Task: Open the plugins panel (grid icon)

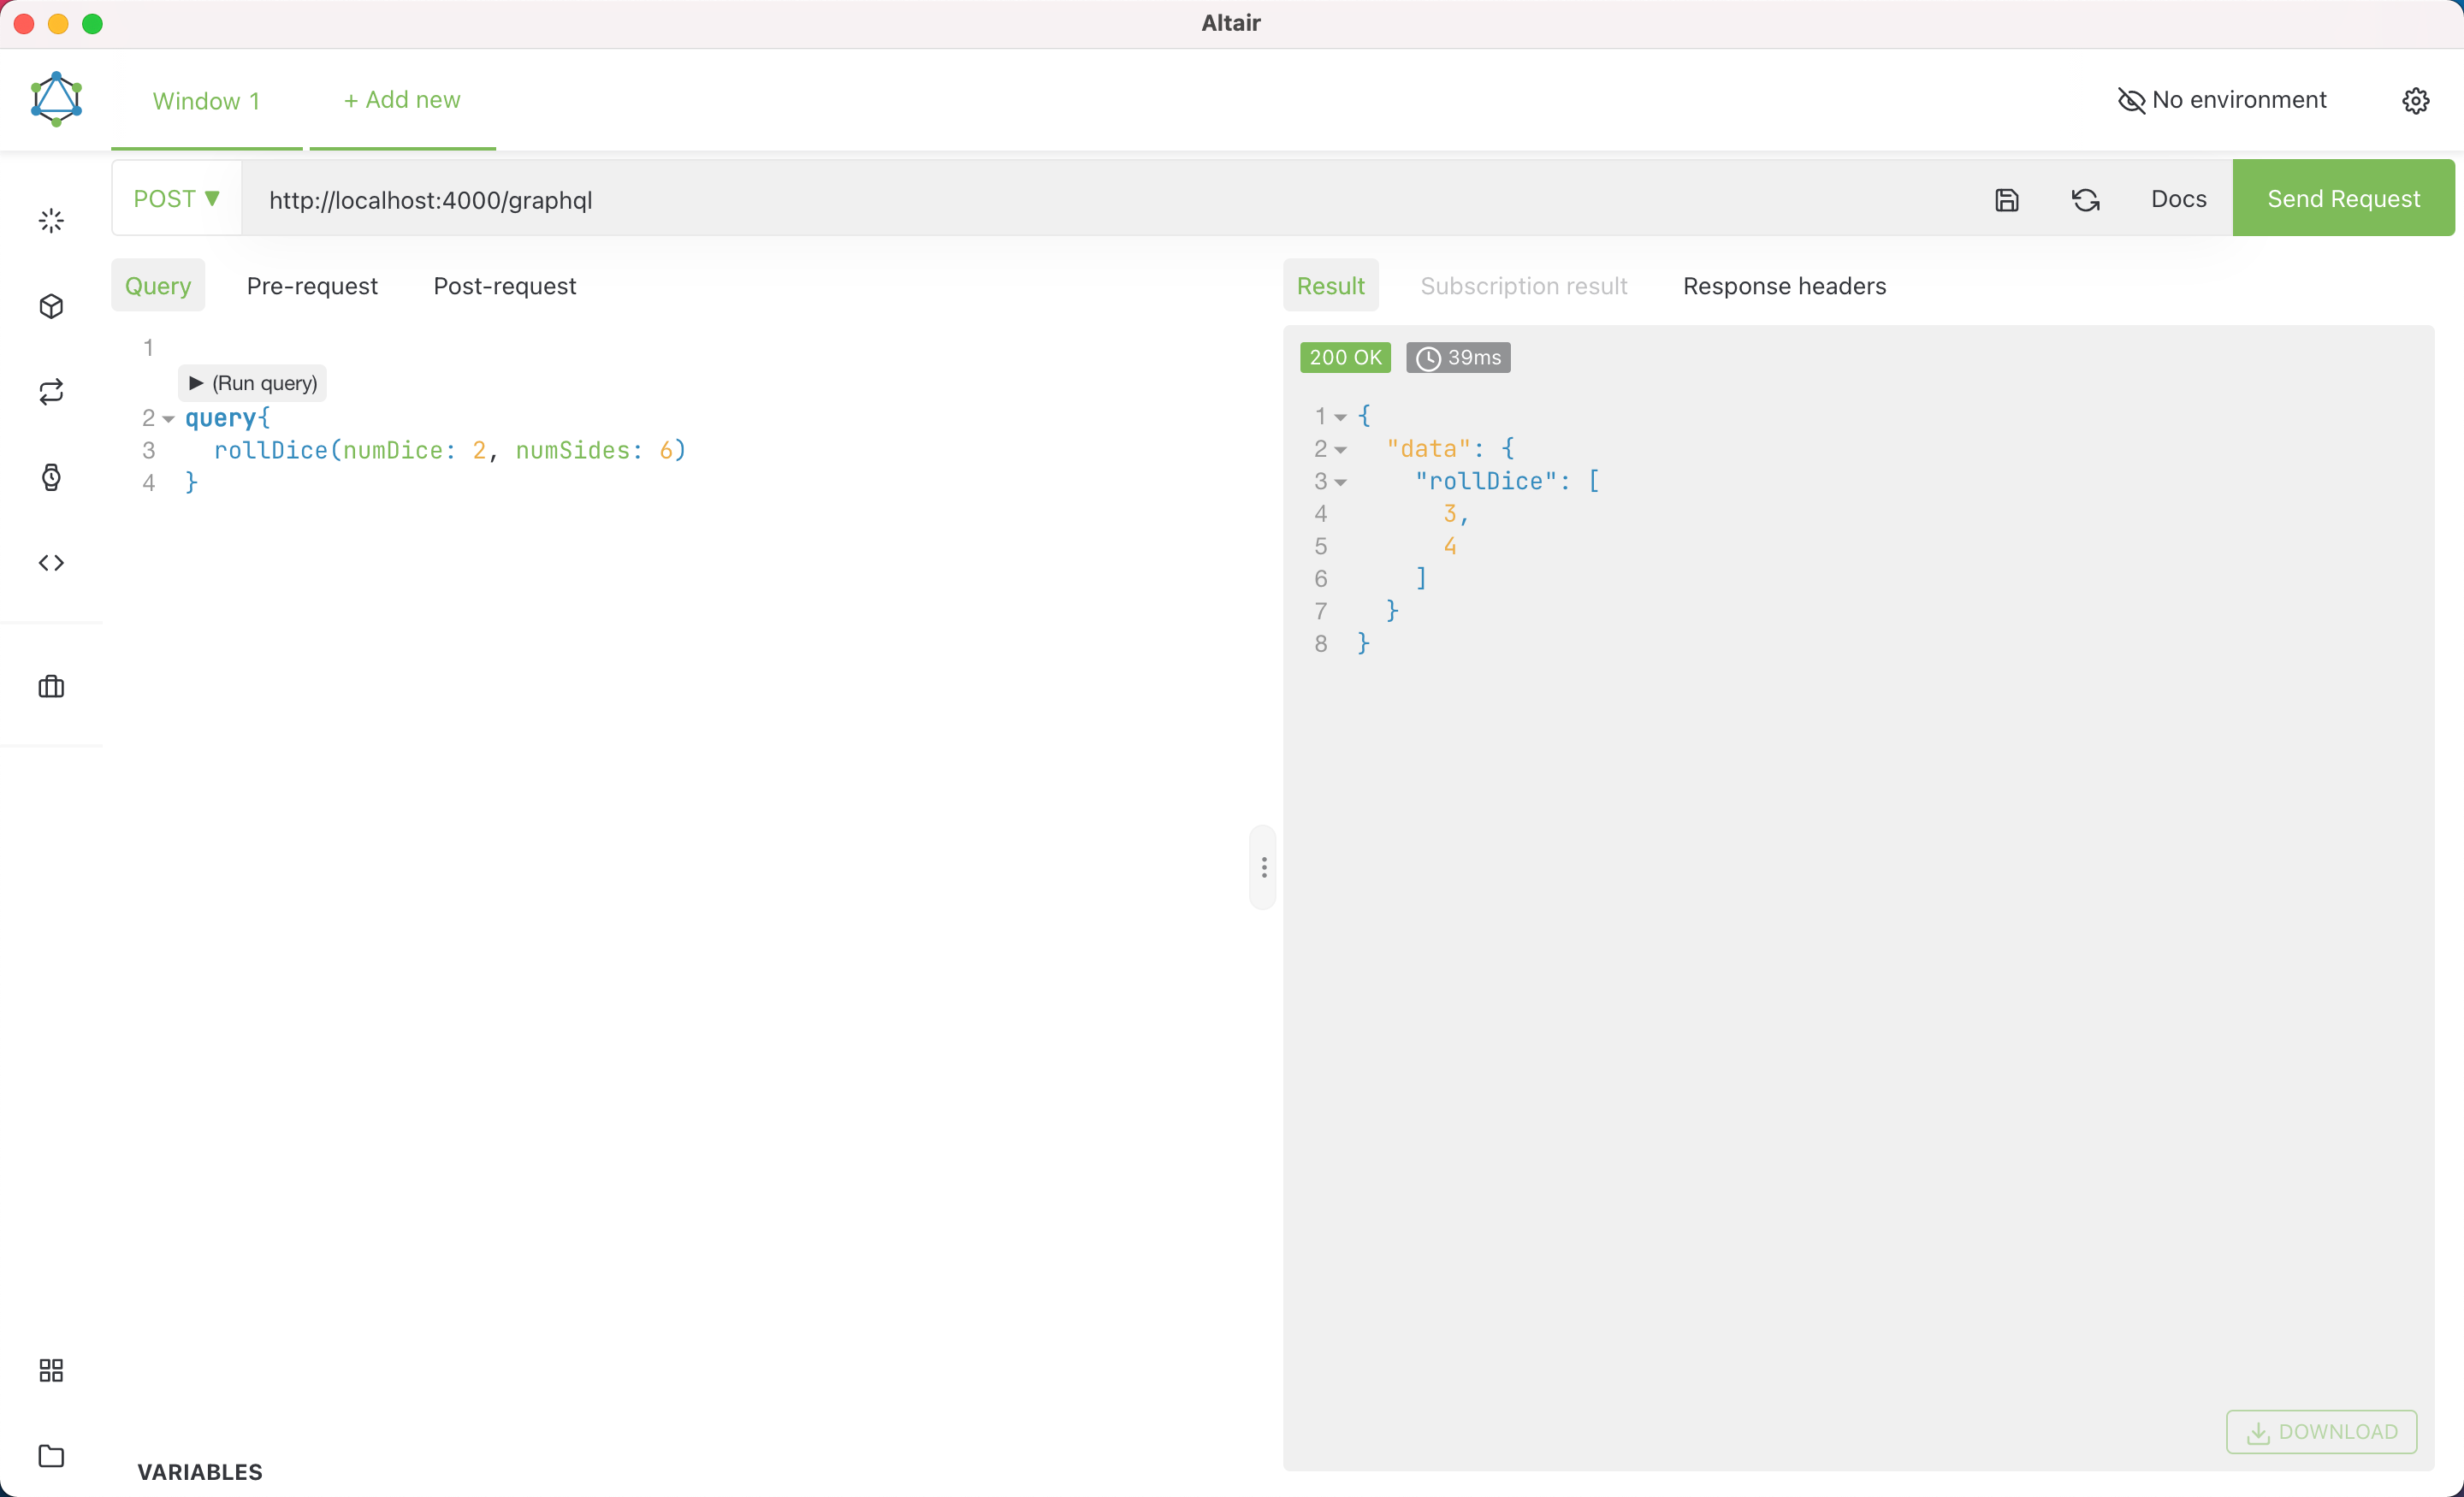Action: [51, 1370]
